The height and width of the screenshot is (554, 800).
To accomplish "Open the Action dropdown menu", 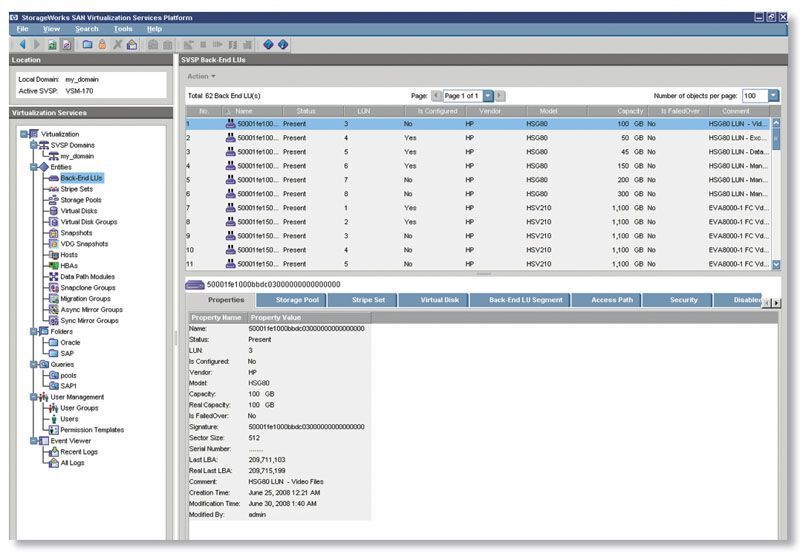I will pyautogui.click(x=201, y=76).
